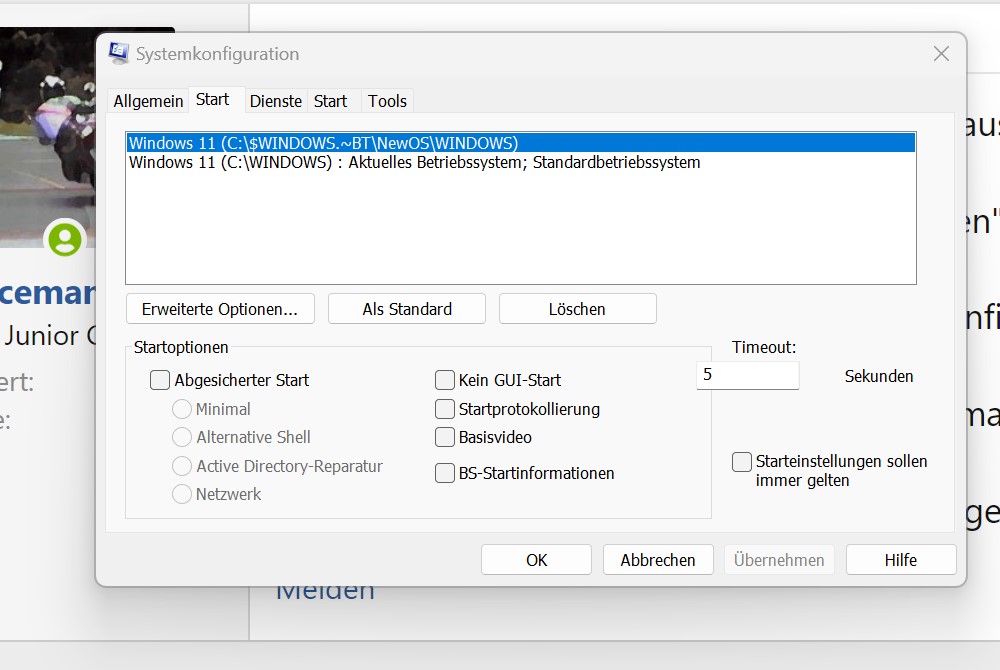Select the Netzwerk radio option
Viewport: 1000px width, 670px height.
pyautogui.click(x=182, y=494)
